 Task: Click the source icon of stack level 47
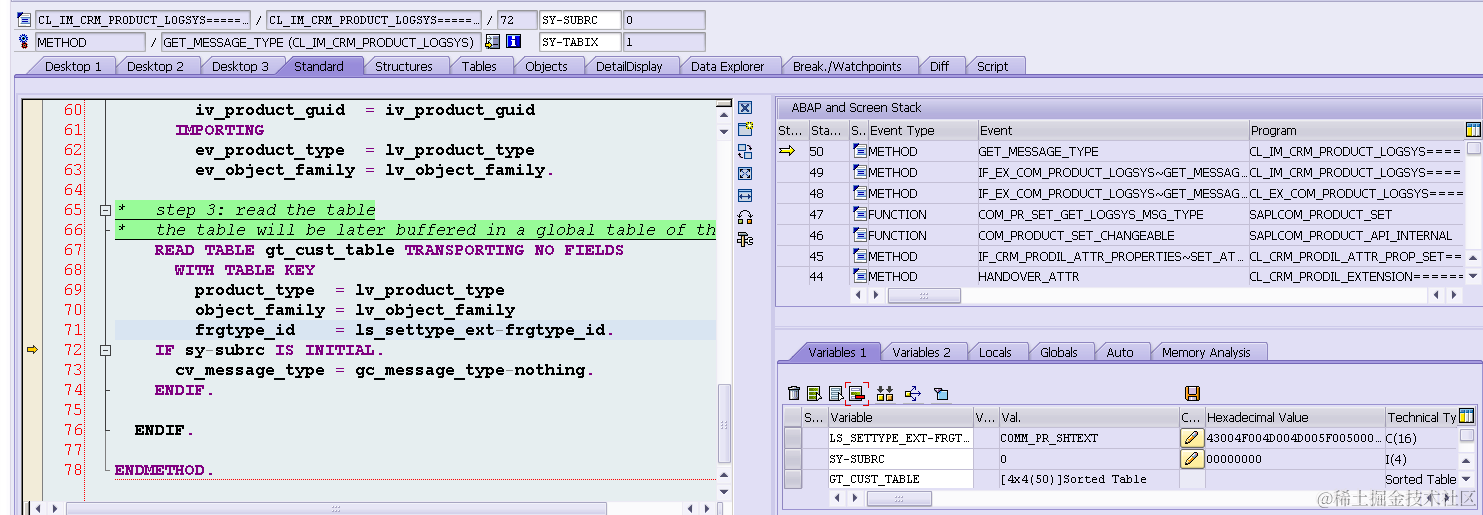click(x=859, y=214)
